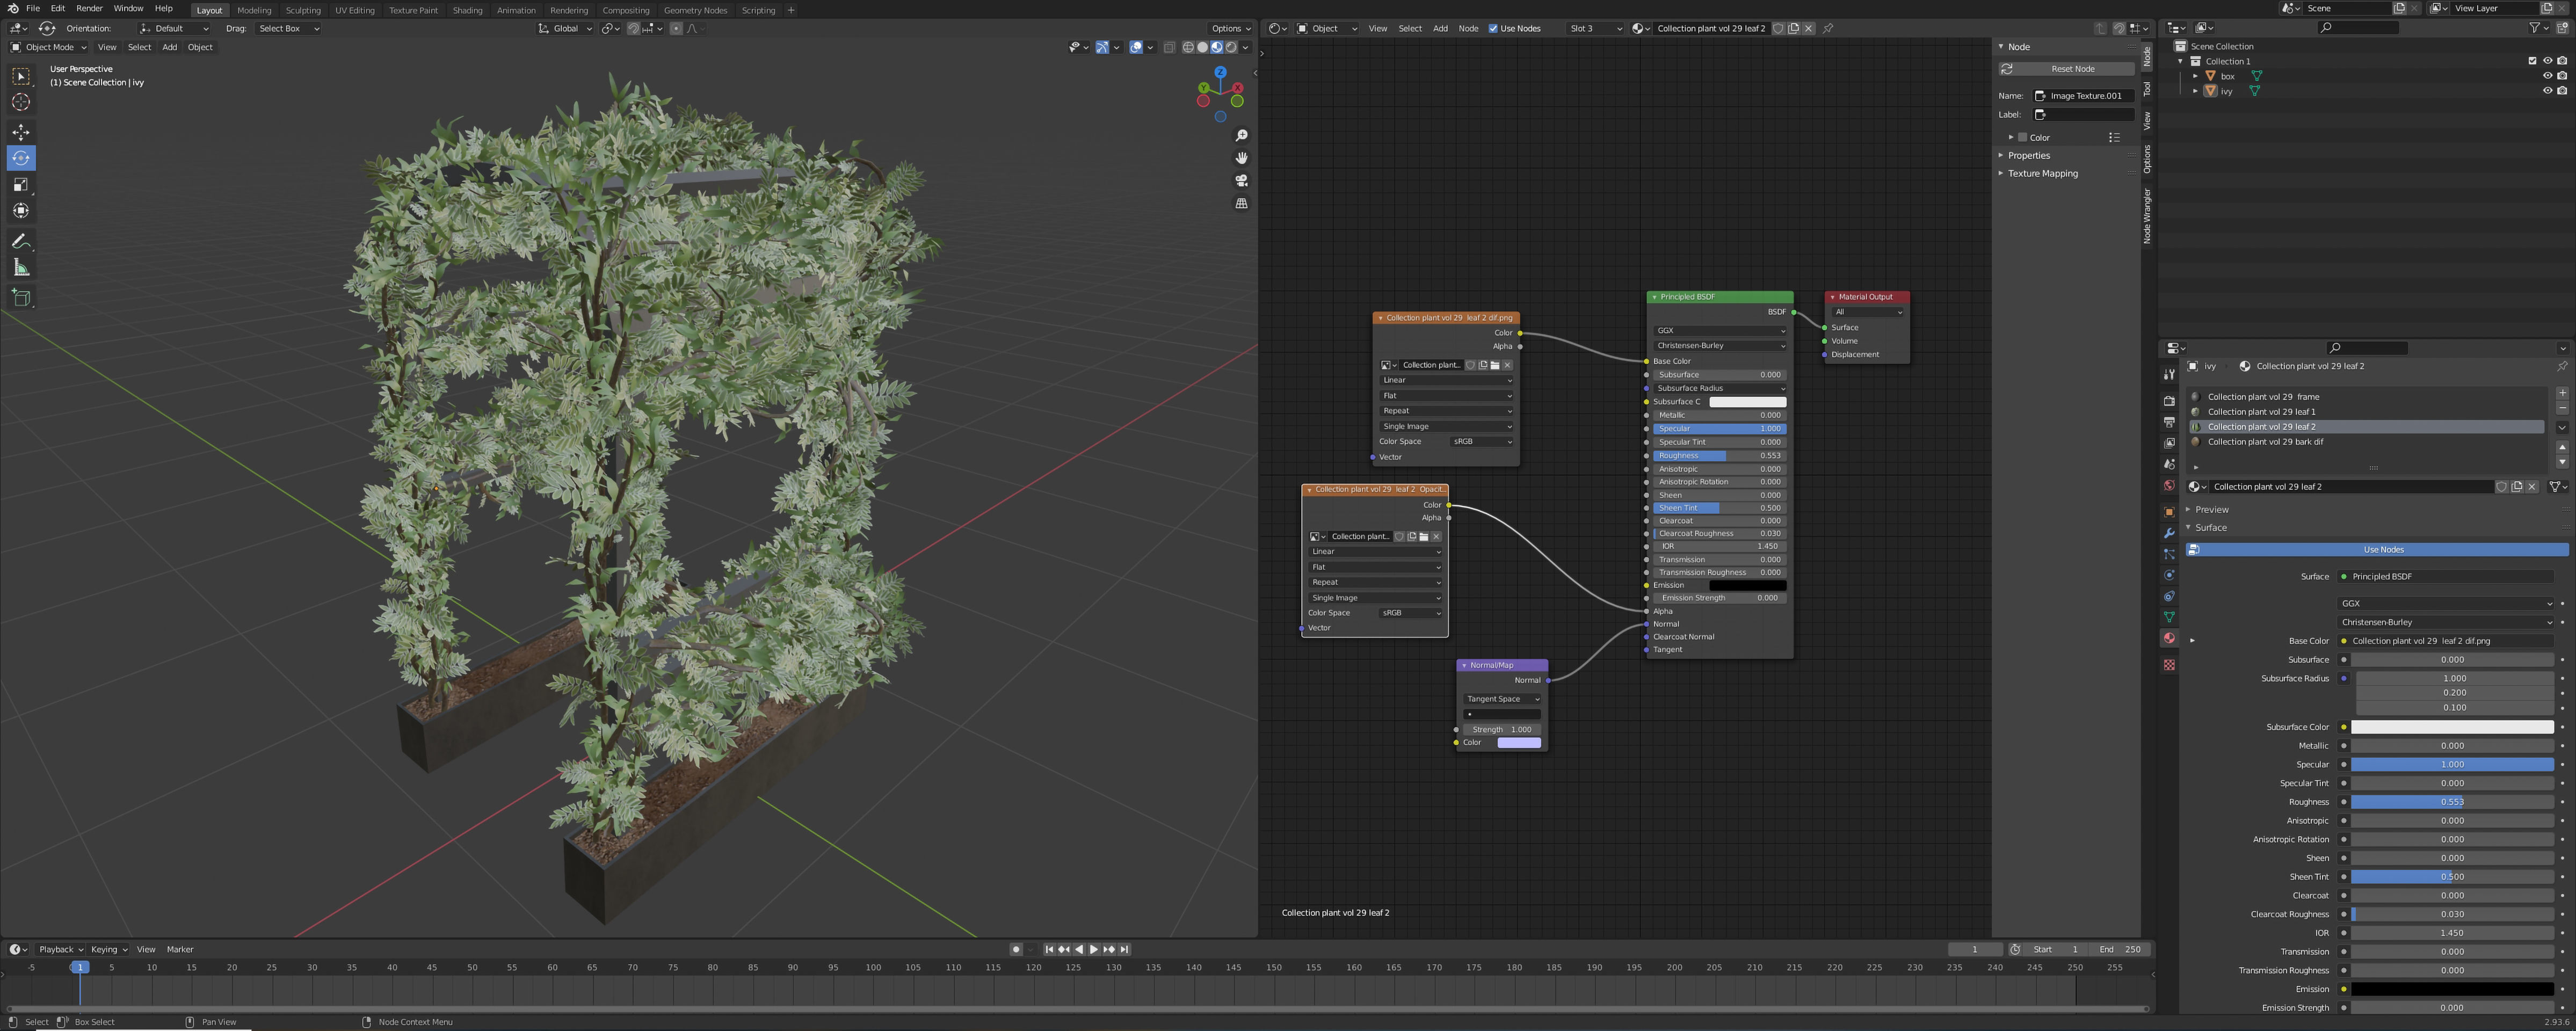The image size is (2576, 1031).
Task: Select the Scale tool
Action: tap(21, 184)
